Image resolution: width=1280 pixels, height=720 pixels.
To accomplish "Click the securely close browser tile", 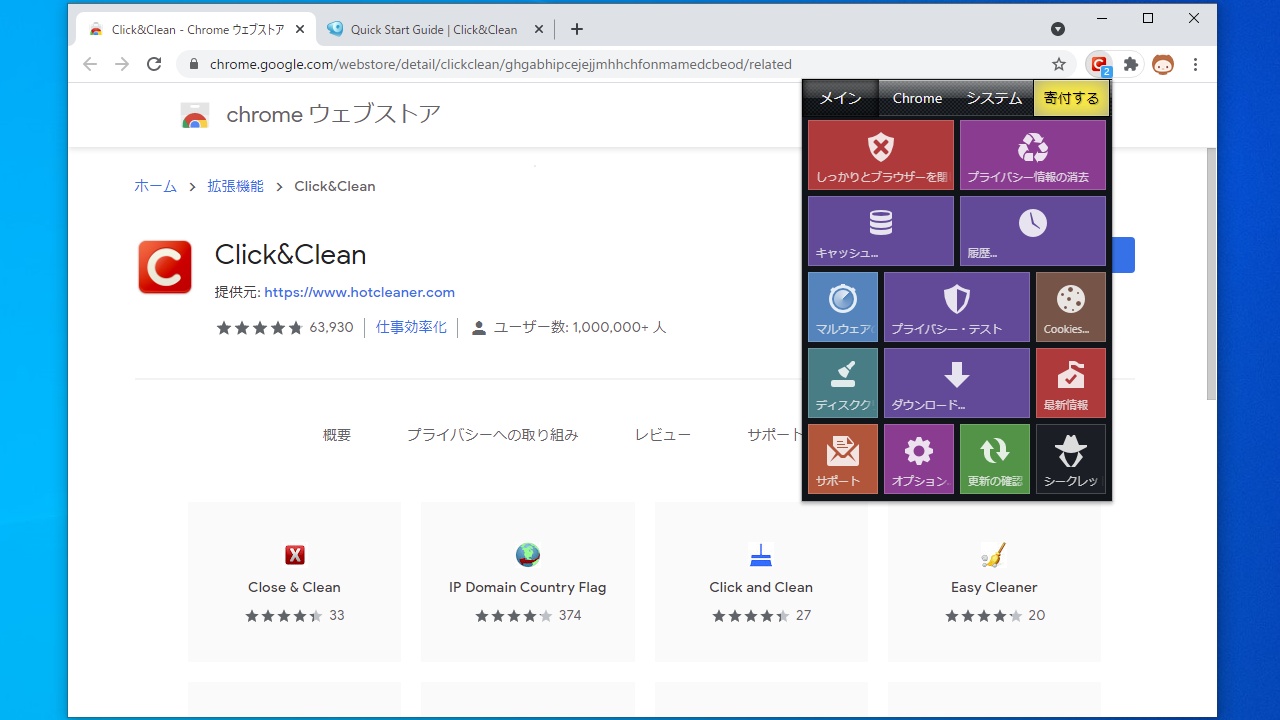I will (880, 155).
